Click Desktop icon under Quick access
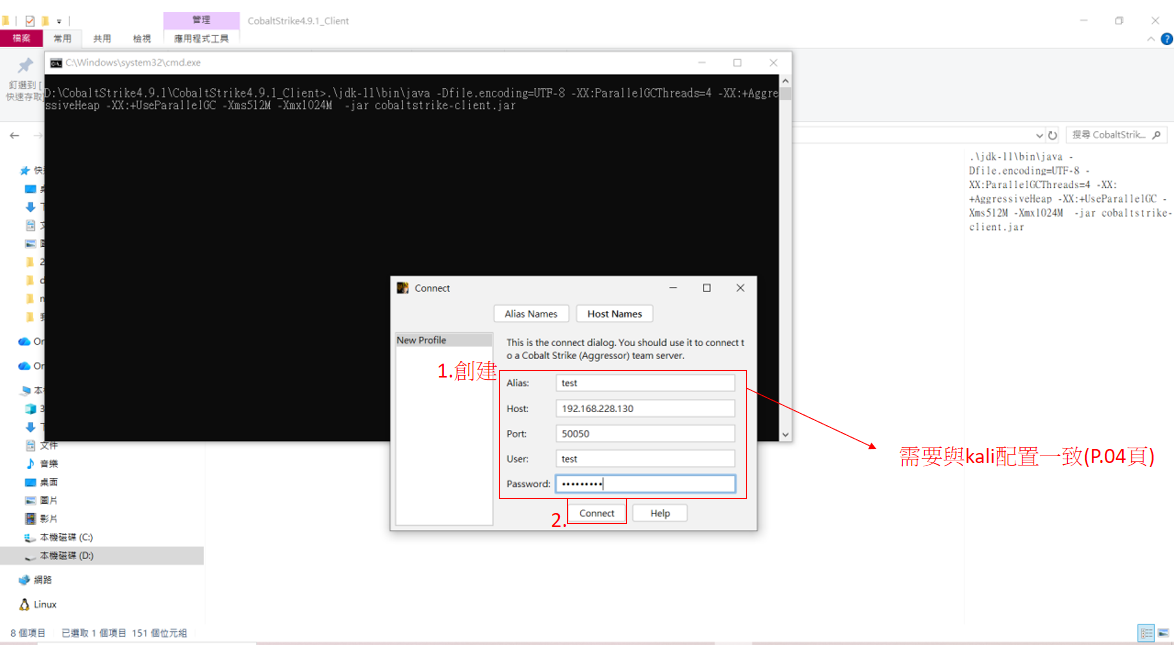Viewport: 1174px width, 651px height. click(31, 189)
